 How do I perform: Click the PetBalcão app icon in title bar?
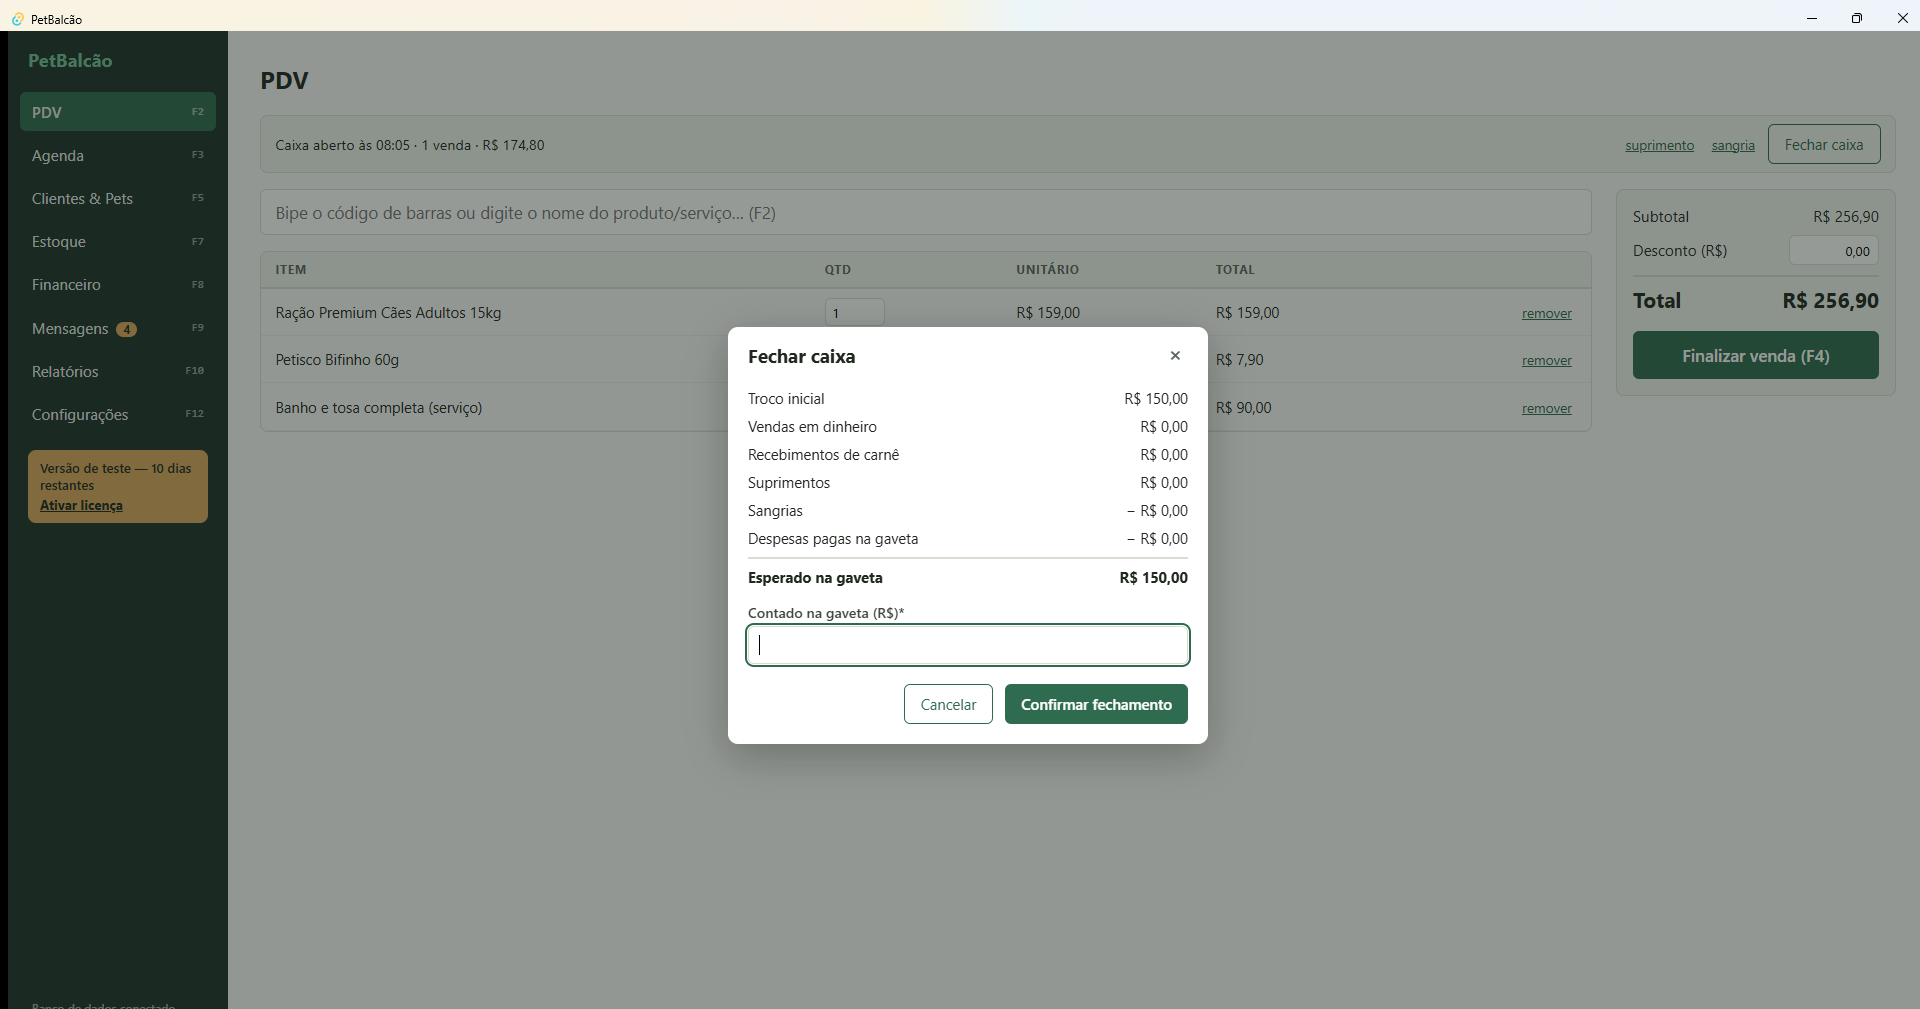[x=17, y=19]
